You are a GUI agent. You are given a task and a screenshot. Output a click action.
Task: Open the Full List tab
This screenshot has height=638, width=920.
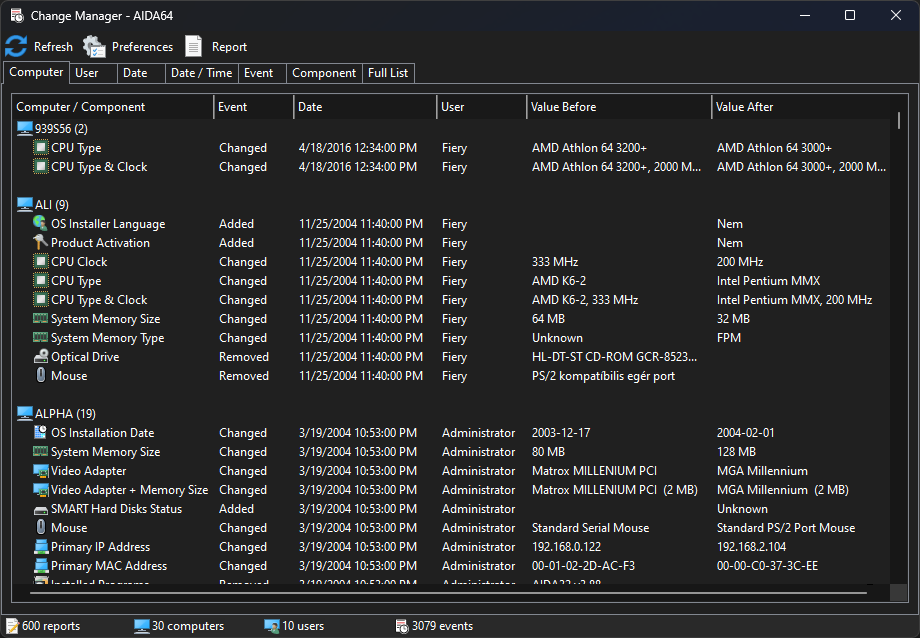388,73
